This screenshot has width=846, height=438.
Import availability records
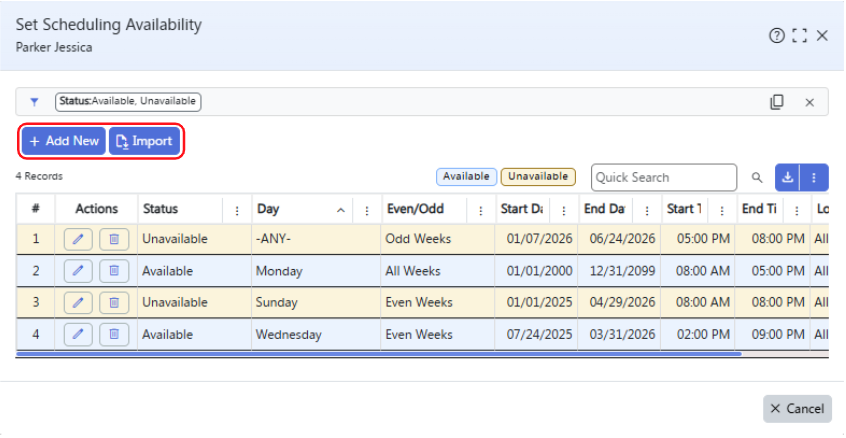pos(145,141)
